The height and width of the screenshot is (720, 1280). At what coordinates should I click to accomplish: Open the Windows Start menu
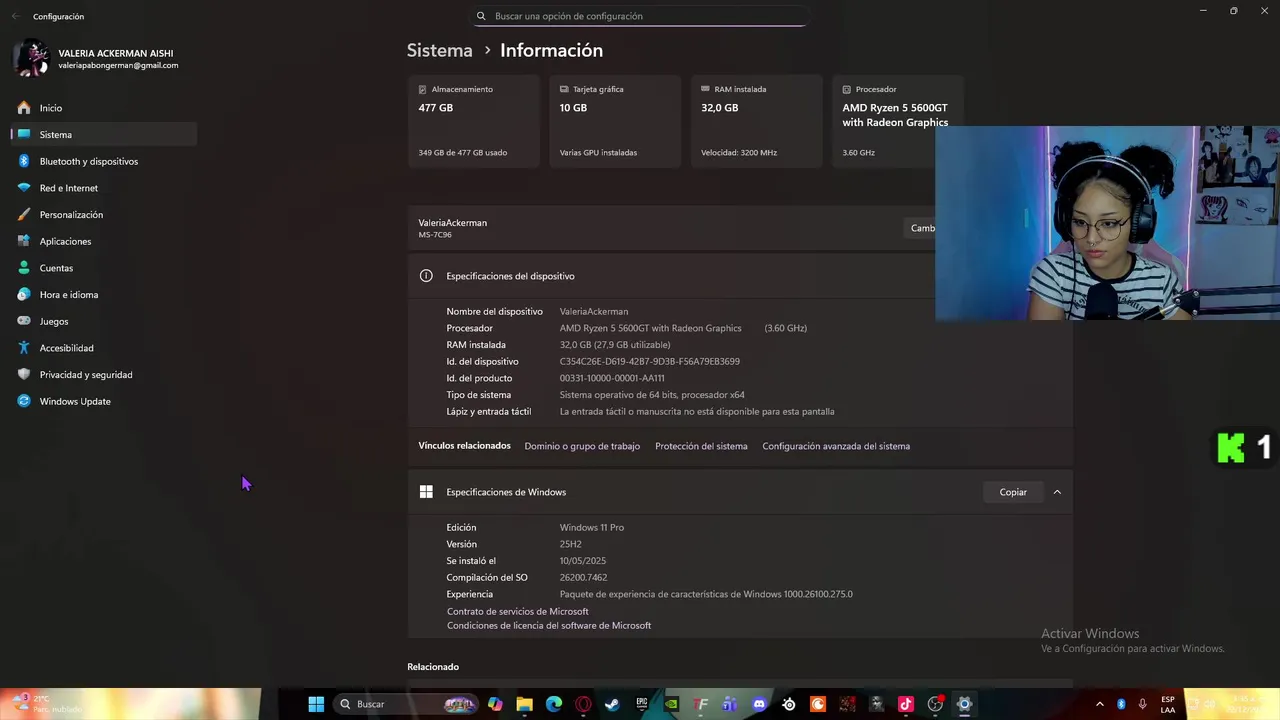[x=316, y=704]
